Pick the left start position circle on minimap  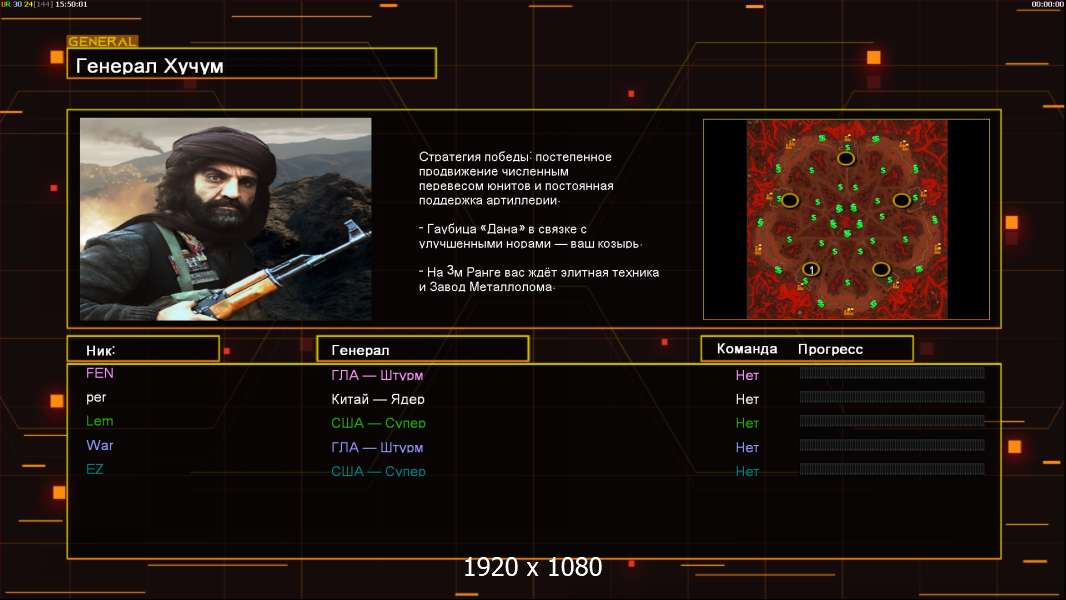point(790,200)
